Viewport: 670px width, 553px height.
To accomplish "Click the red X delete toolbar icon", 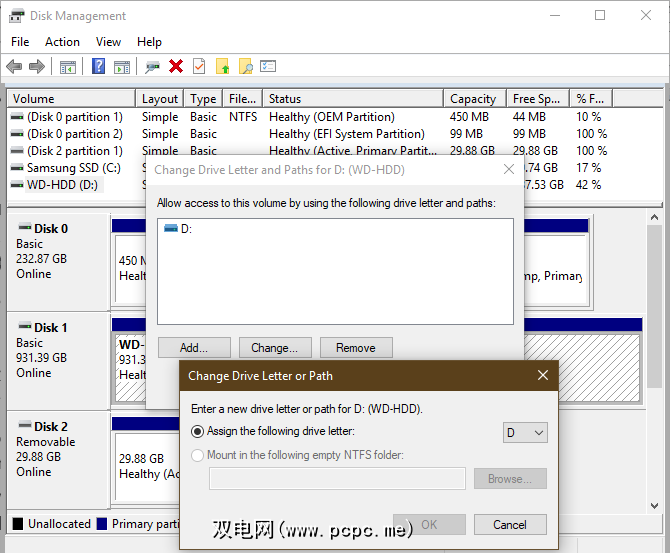I will [176, 67].
